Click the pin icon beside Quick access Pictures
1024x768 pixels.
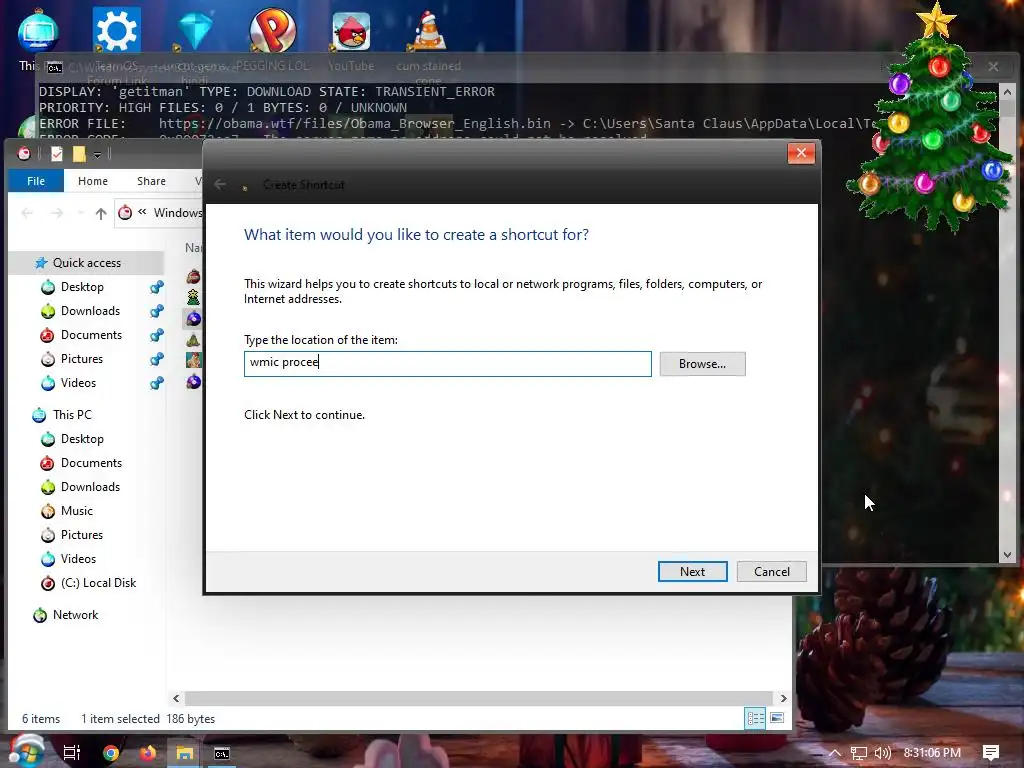coord(157,359)
